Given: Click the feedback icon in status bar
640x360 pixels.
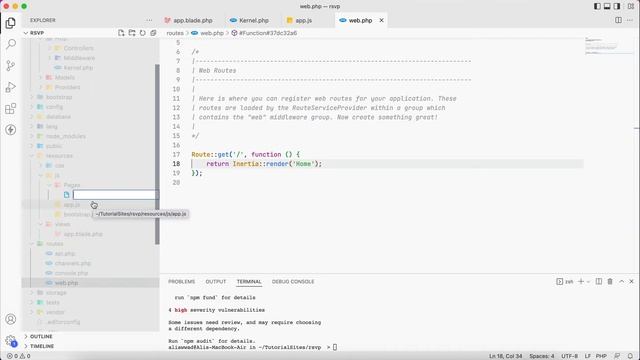Looking at the screenshot, I should pyautogui.click(x=617, y=356).
